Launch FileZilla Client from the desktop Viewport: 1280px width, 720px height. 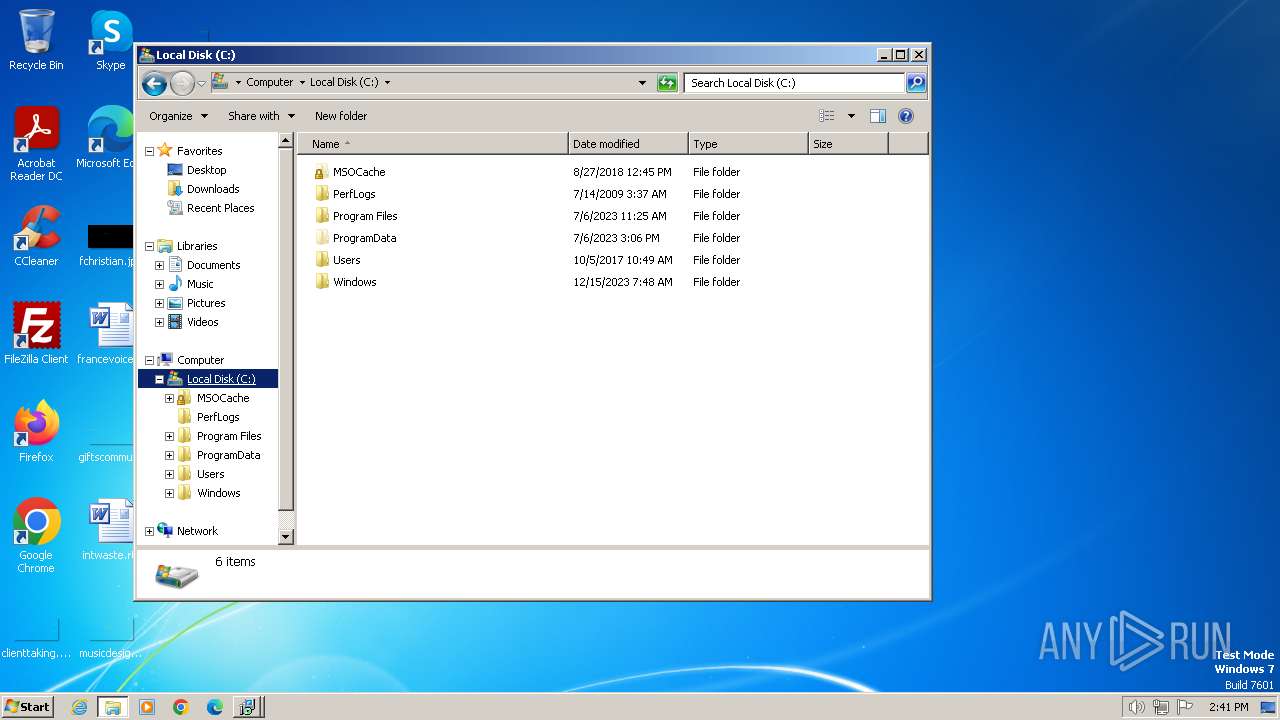coord(36,334)
